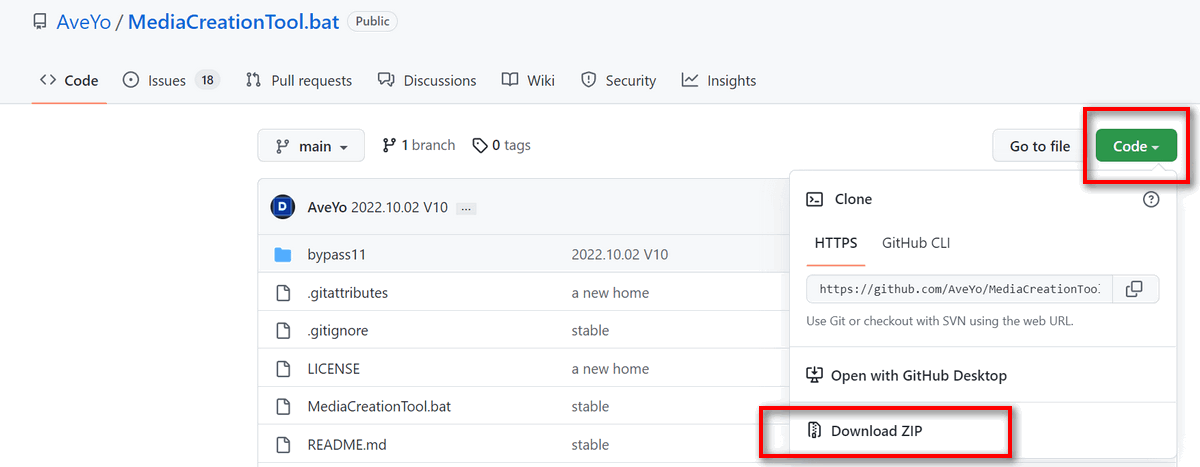
Task: Click the help question mark icon beside Clone
Action: (x=1151, y=199)
